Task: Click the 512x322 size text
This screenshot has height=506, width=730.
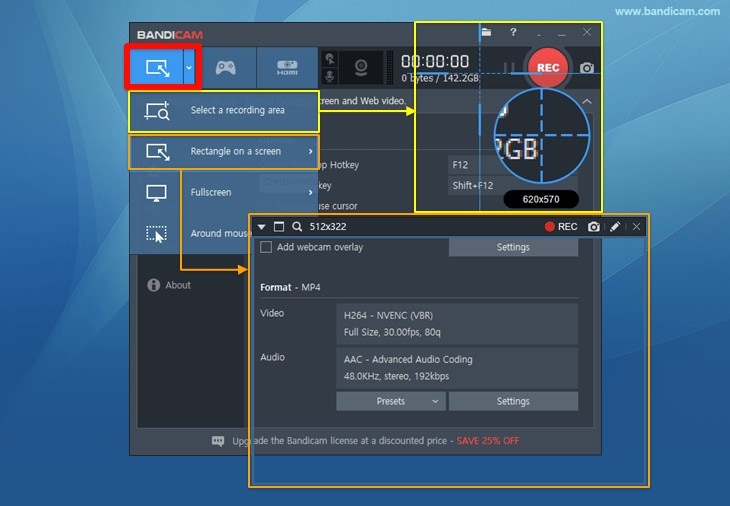Action: pos(328,227)
